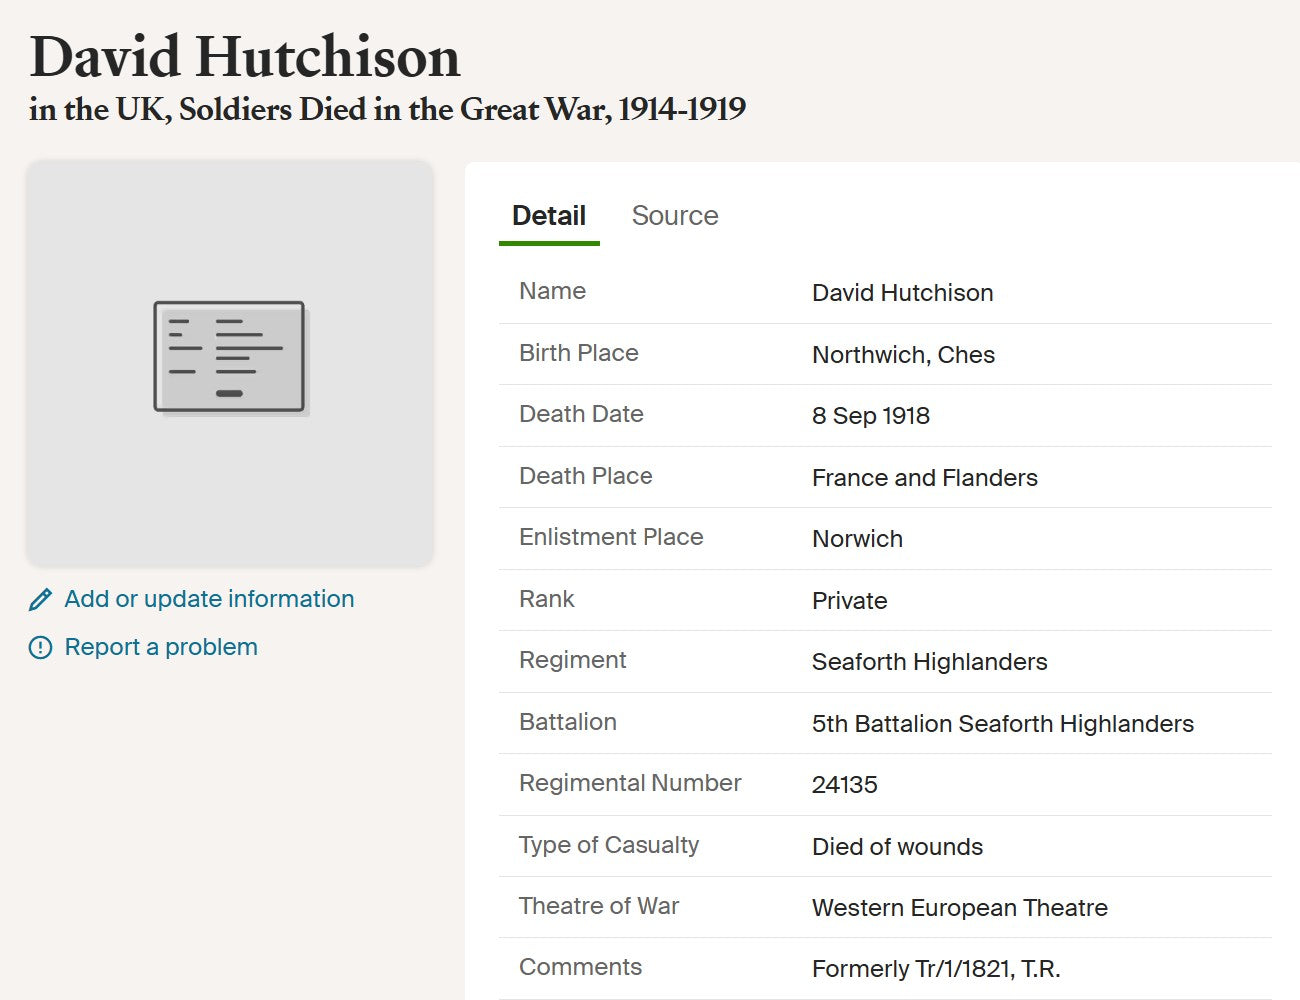Select the Detail tab

pos(549,216)
